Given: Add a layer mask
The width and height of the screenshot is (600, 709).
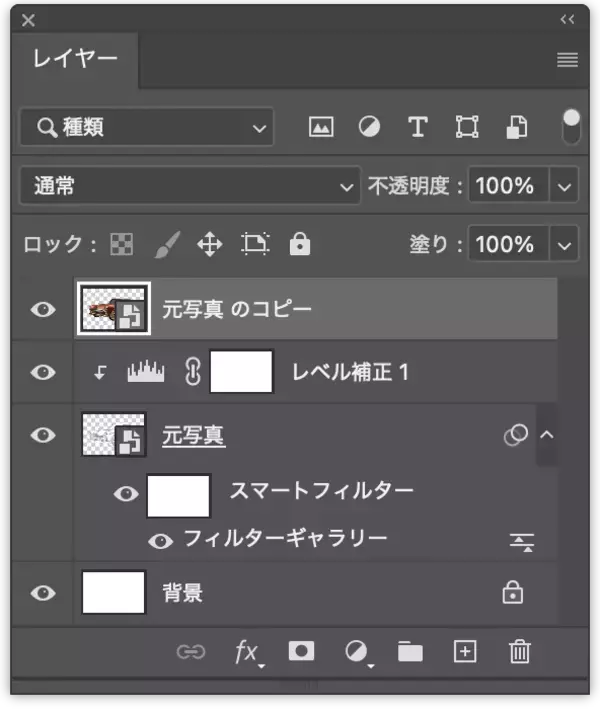Looking at the screenshot, I should click(x=301, y=652).
